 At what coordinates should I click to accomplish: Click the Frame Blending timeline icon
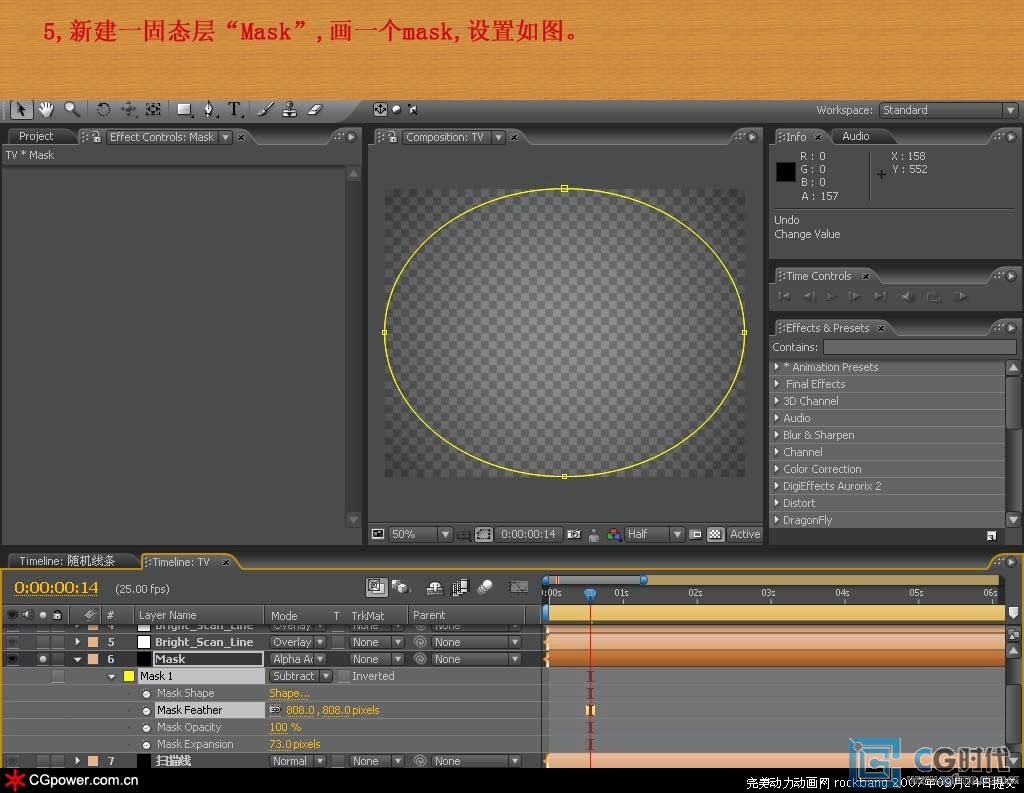pos(460,588)
